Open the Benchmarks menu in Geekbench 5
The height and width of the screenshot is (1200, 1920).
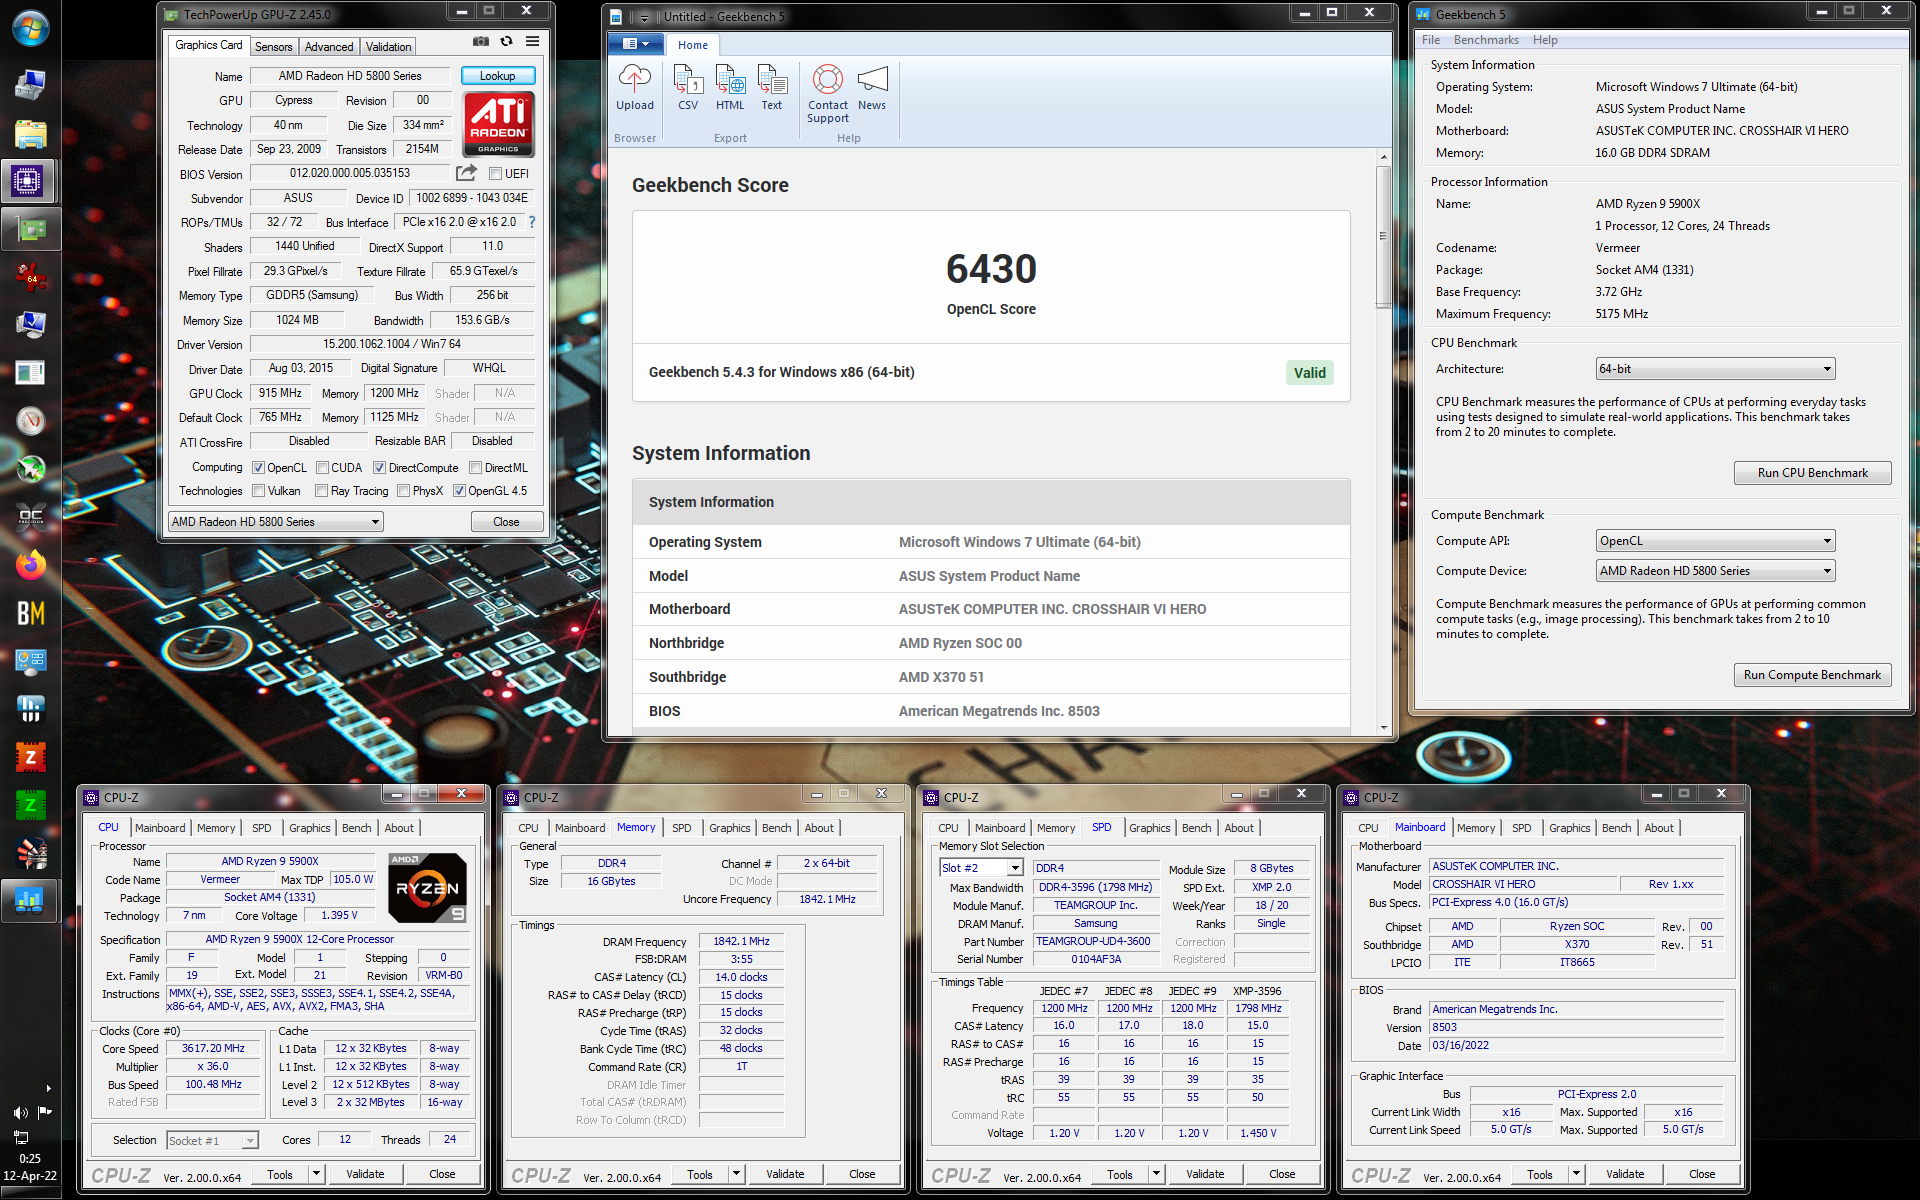pyautogui.click(x=1486, y=40)
